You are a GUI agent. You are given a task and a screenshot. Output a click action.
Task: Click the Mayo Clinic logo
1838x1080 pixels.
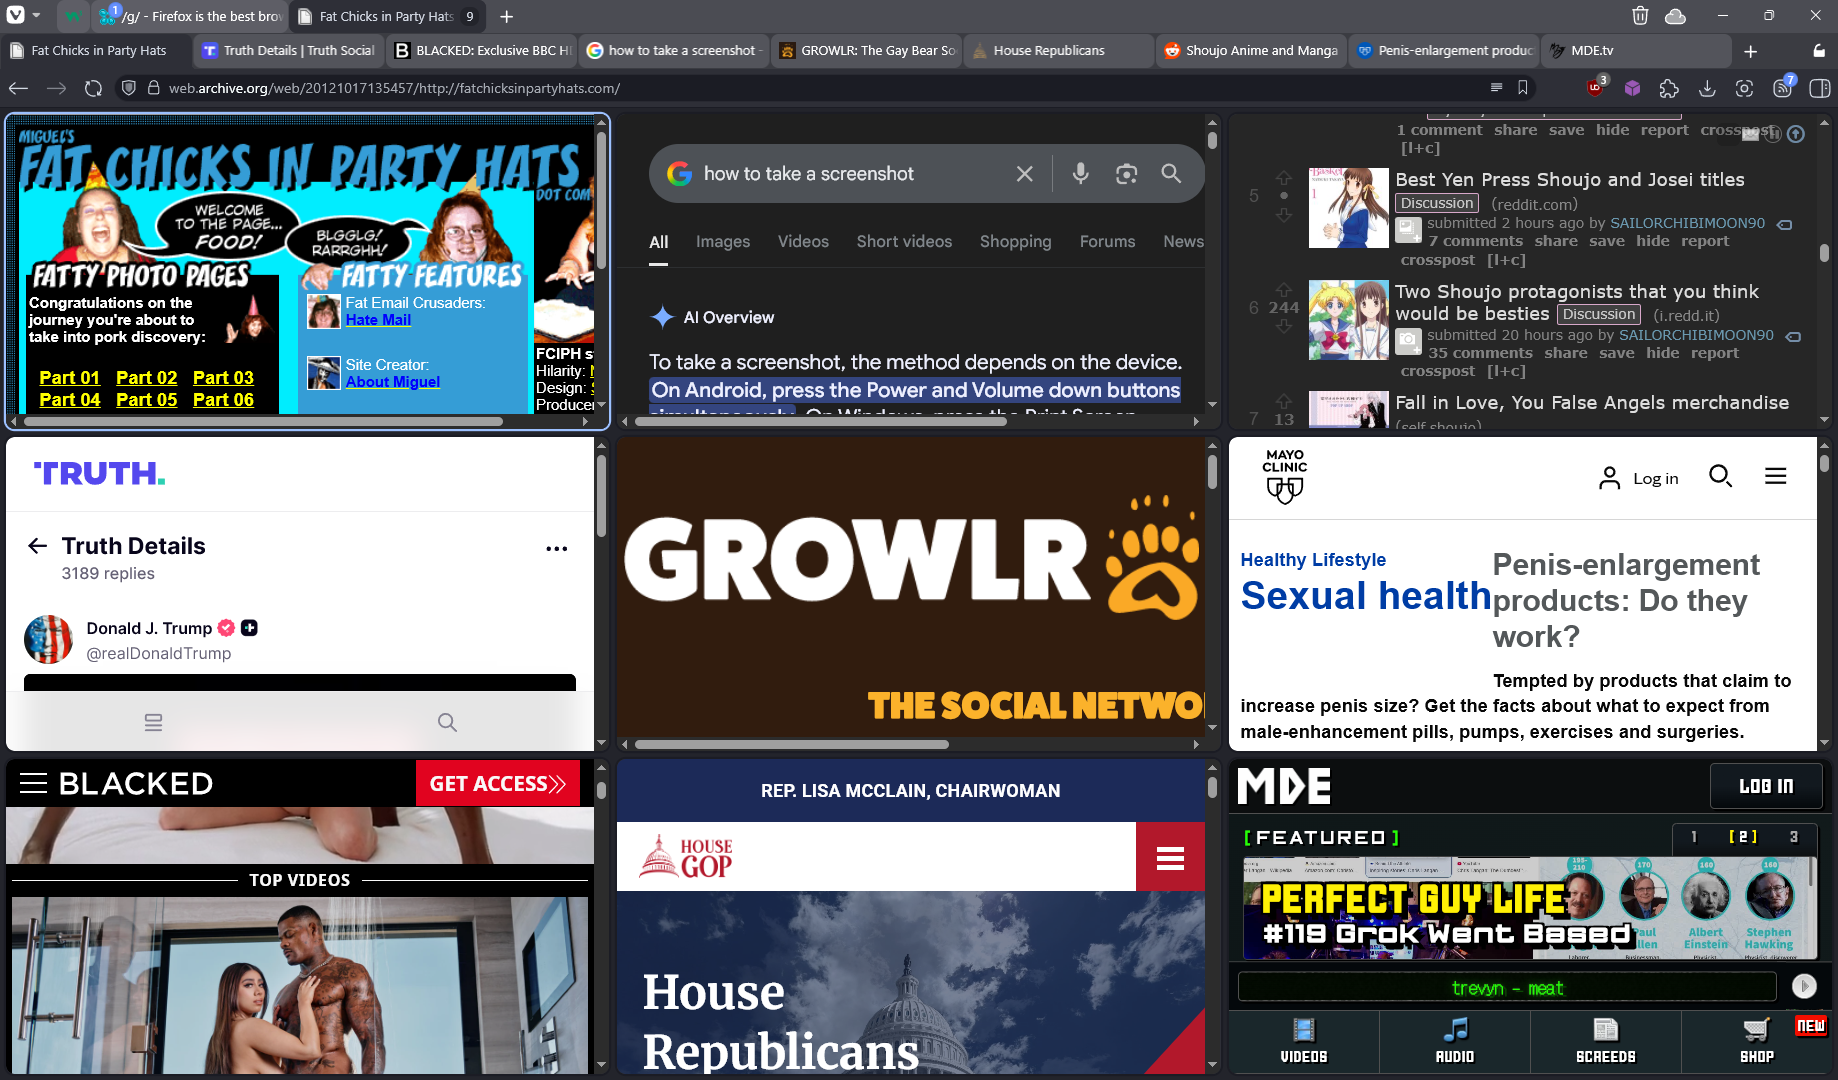point(1284,475)
